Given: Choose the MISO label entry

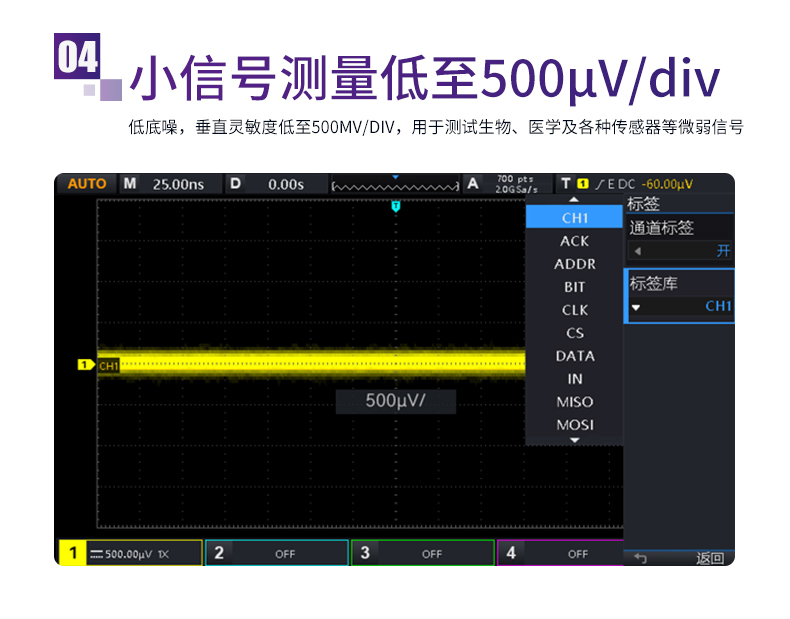Looking at the screenshot, I should [x=574, y=402].
